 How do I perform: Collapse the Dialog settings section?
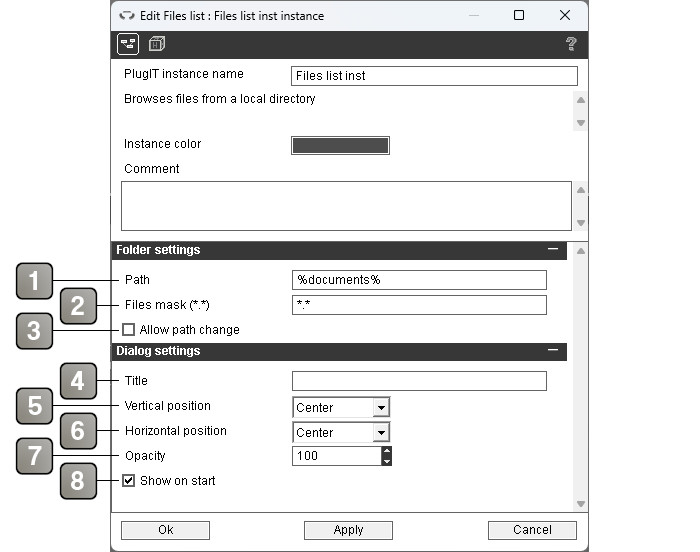pyautogui.click(x=553, y=350)
